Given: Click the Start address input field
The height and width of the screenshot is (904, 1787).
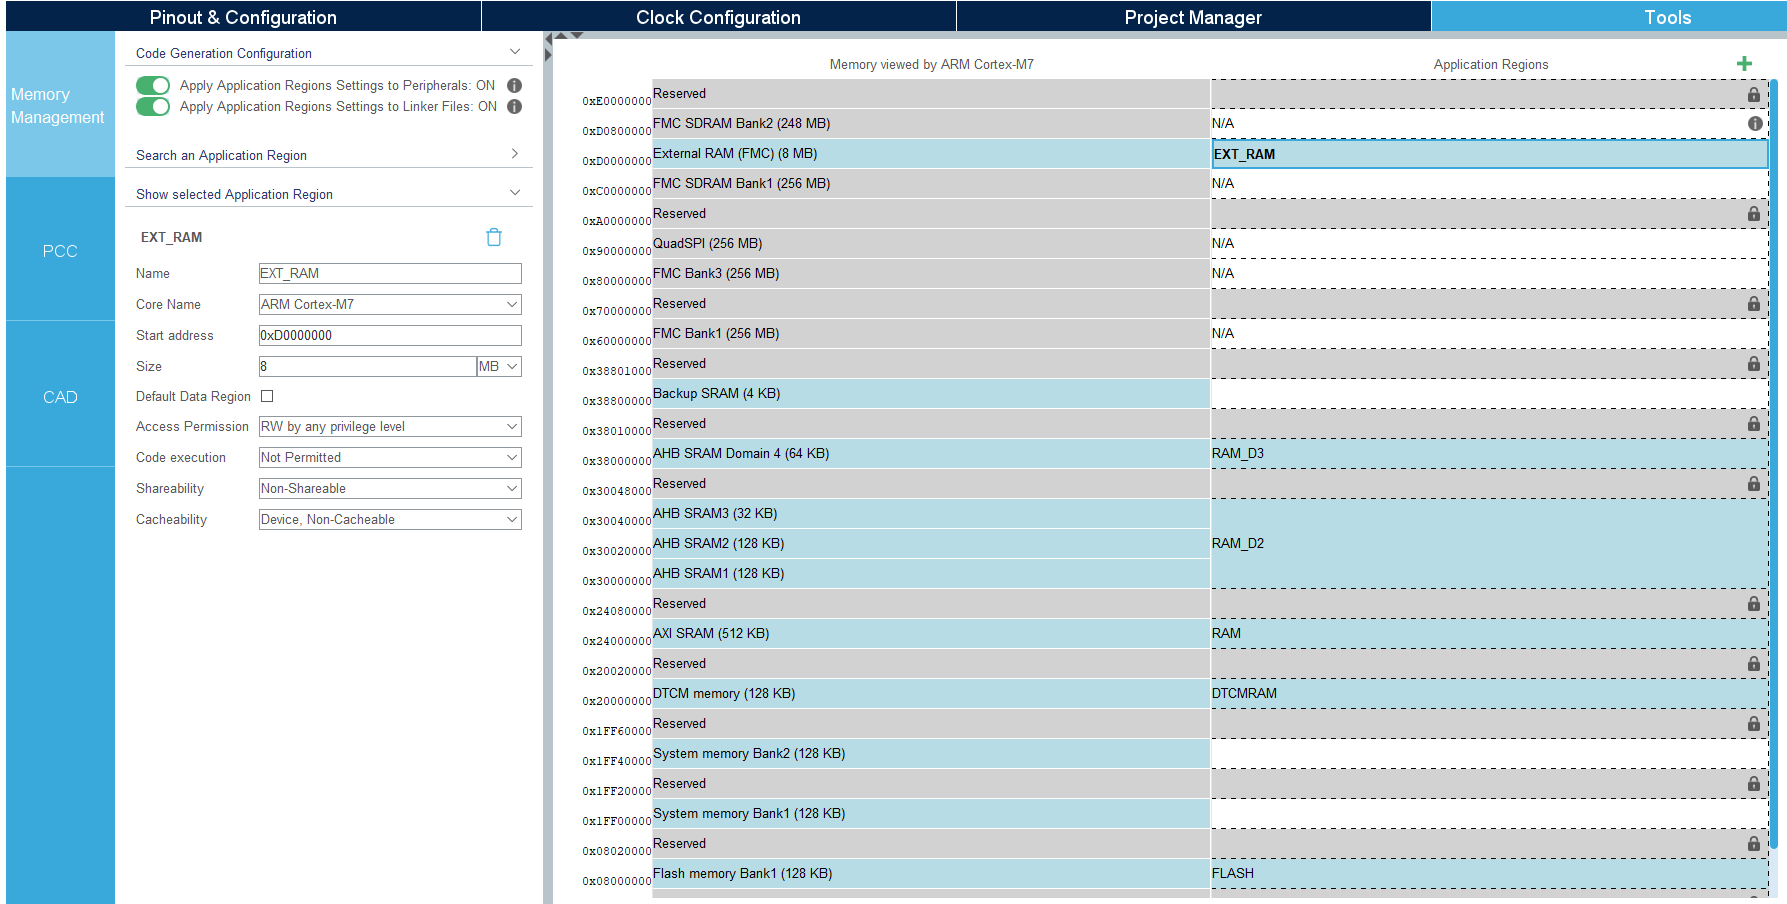Looking at the screenshot, I should pos(388,335).
